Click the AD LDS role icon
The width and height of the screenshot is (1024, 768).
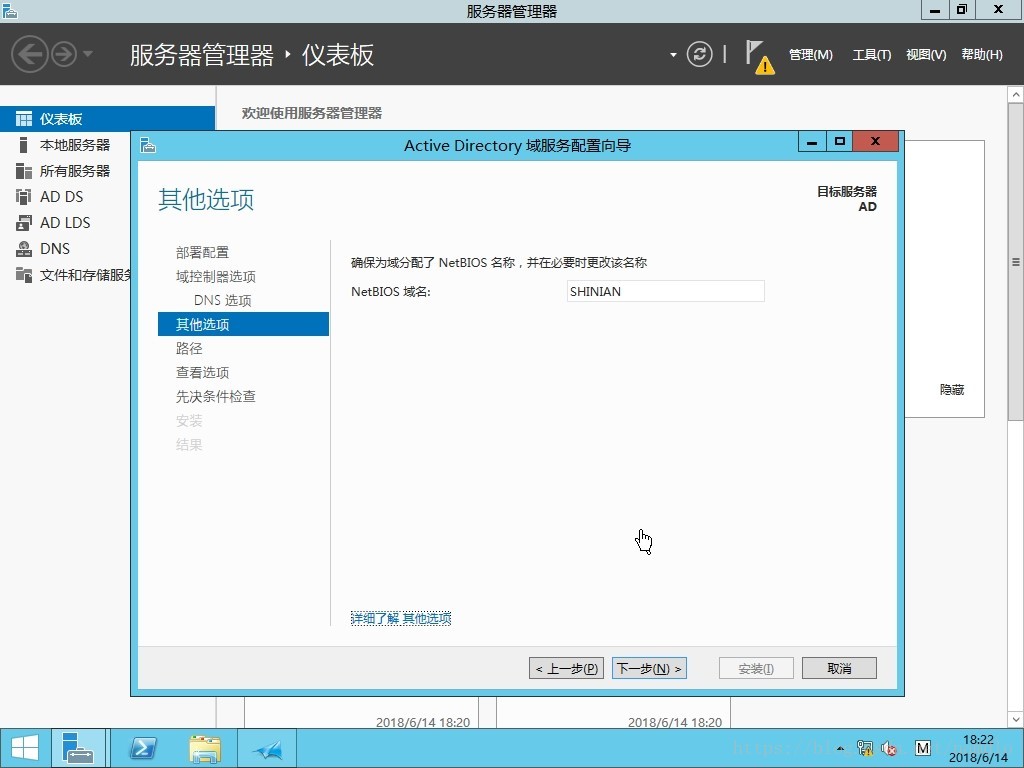click(24, 223)
